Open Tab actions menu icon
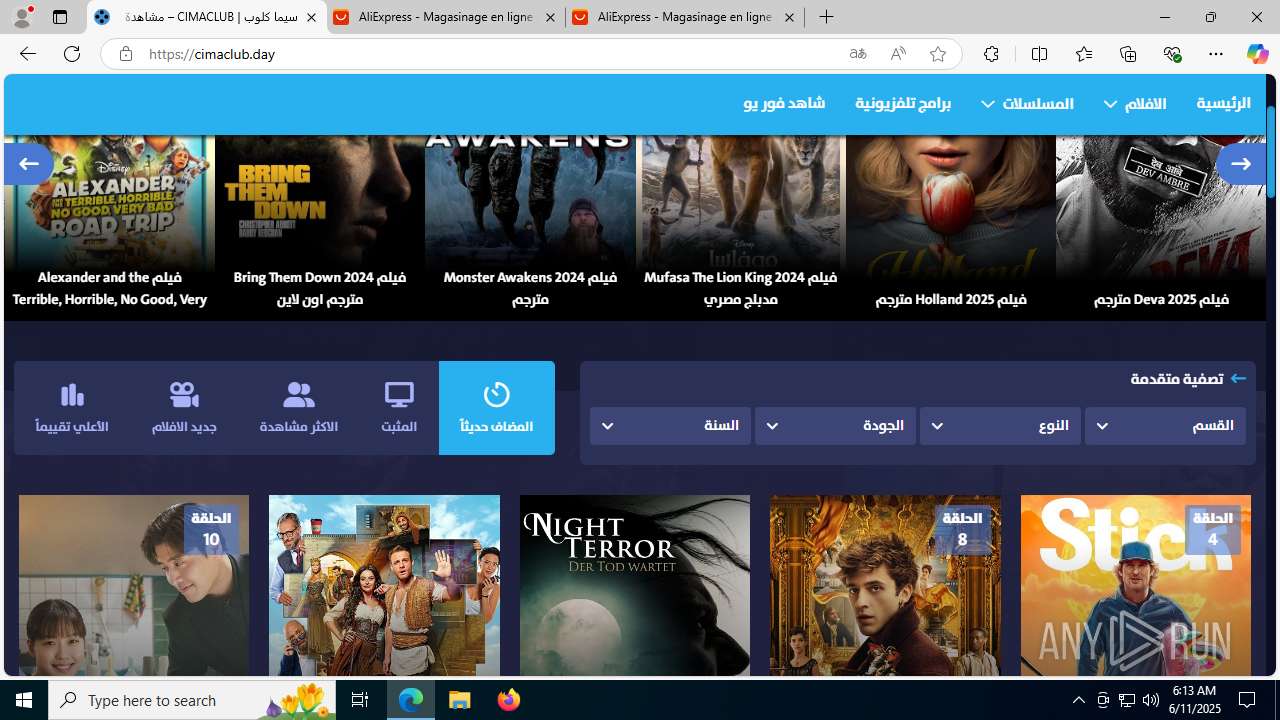Image resolution: width=1280 pixels, height=720 pixels. click(60, 17)
